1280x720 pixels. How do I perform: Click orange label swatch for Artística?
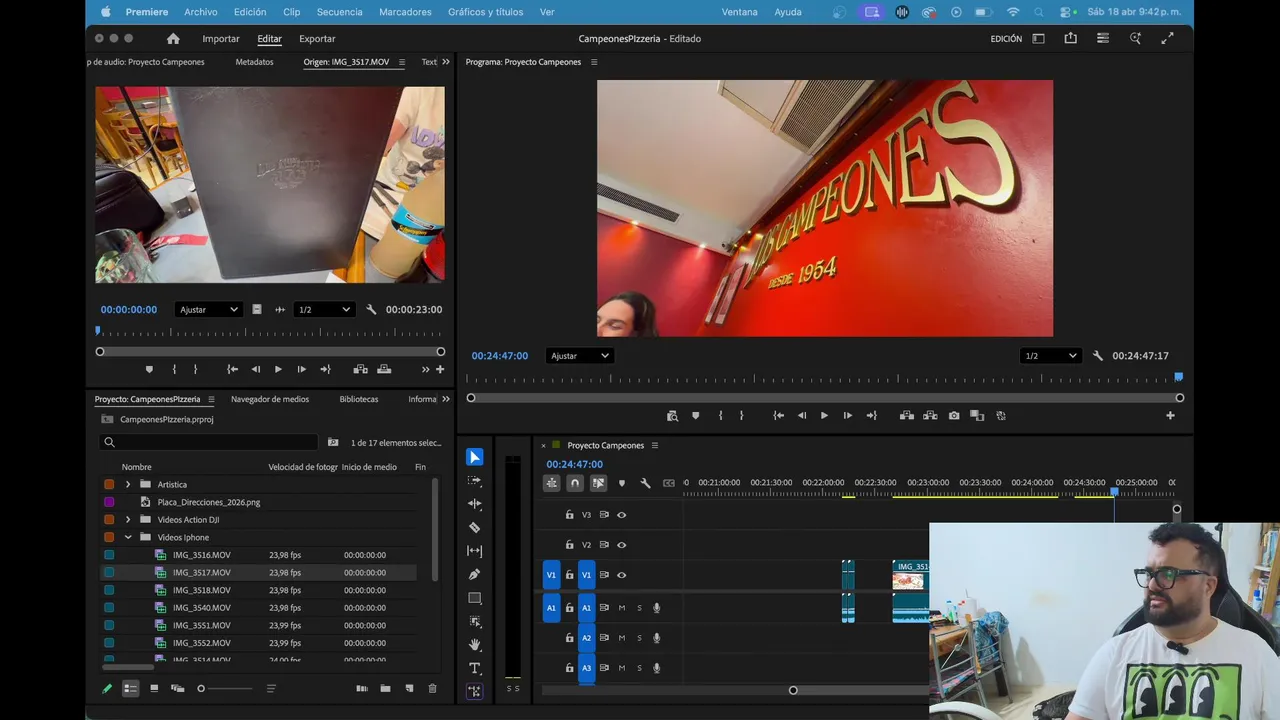coord(109,485)
